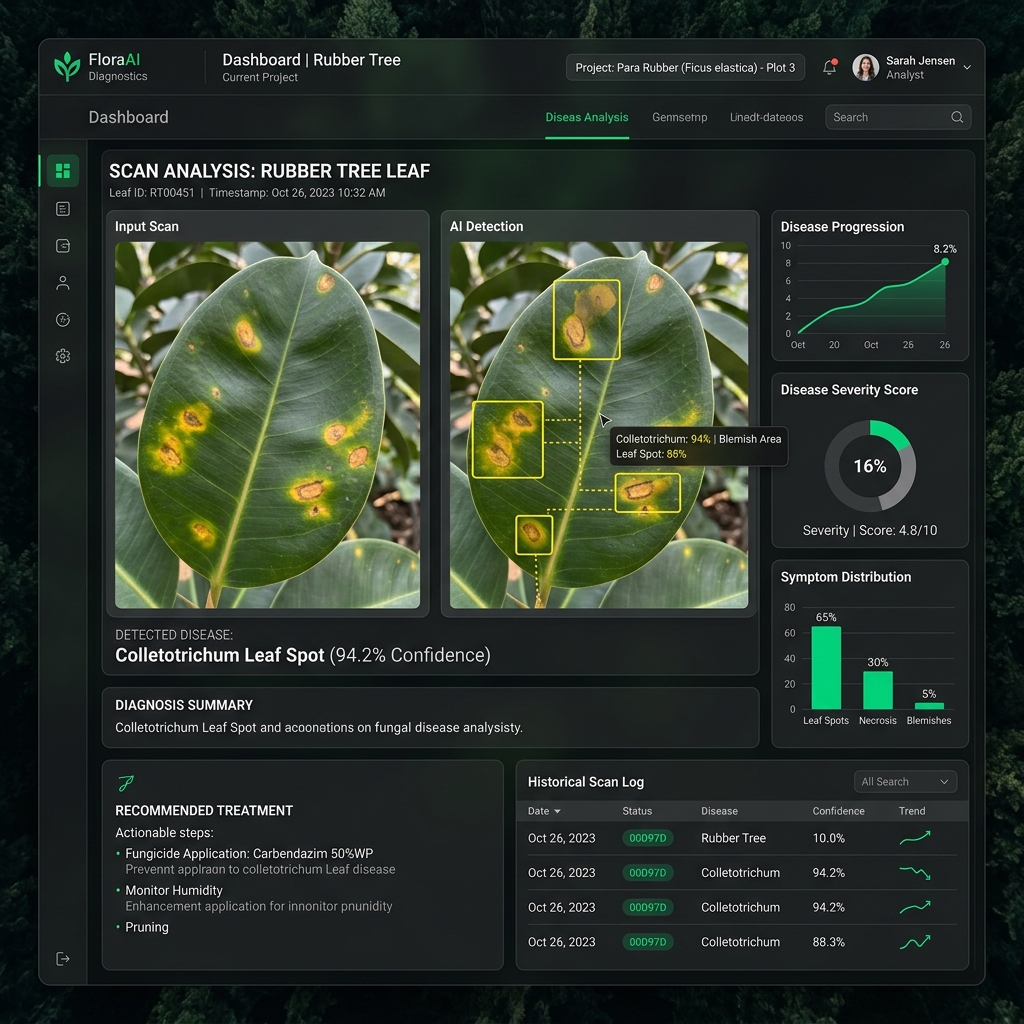1024x1024 pixels.
Task: Open the dashboard grid icon in sidebar
Action: tap(63, 171)
